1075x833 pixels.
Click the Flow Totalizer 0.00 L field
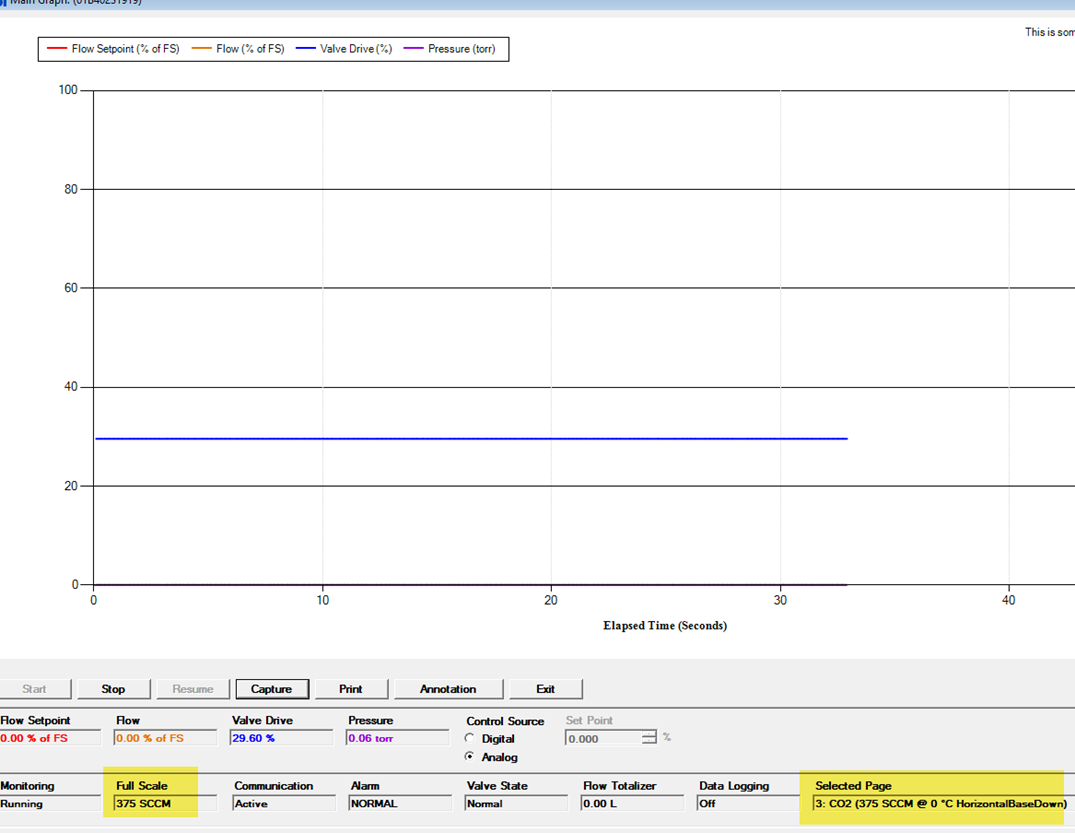[x=631, y=804]
